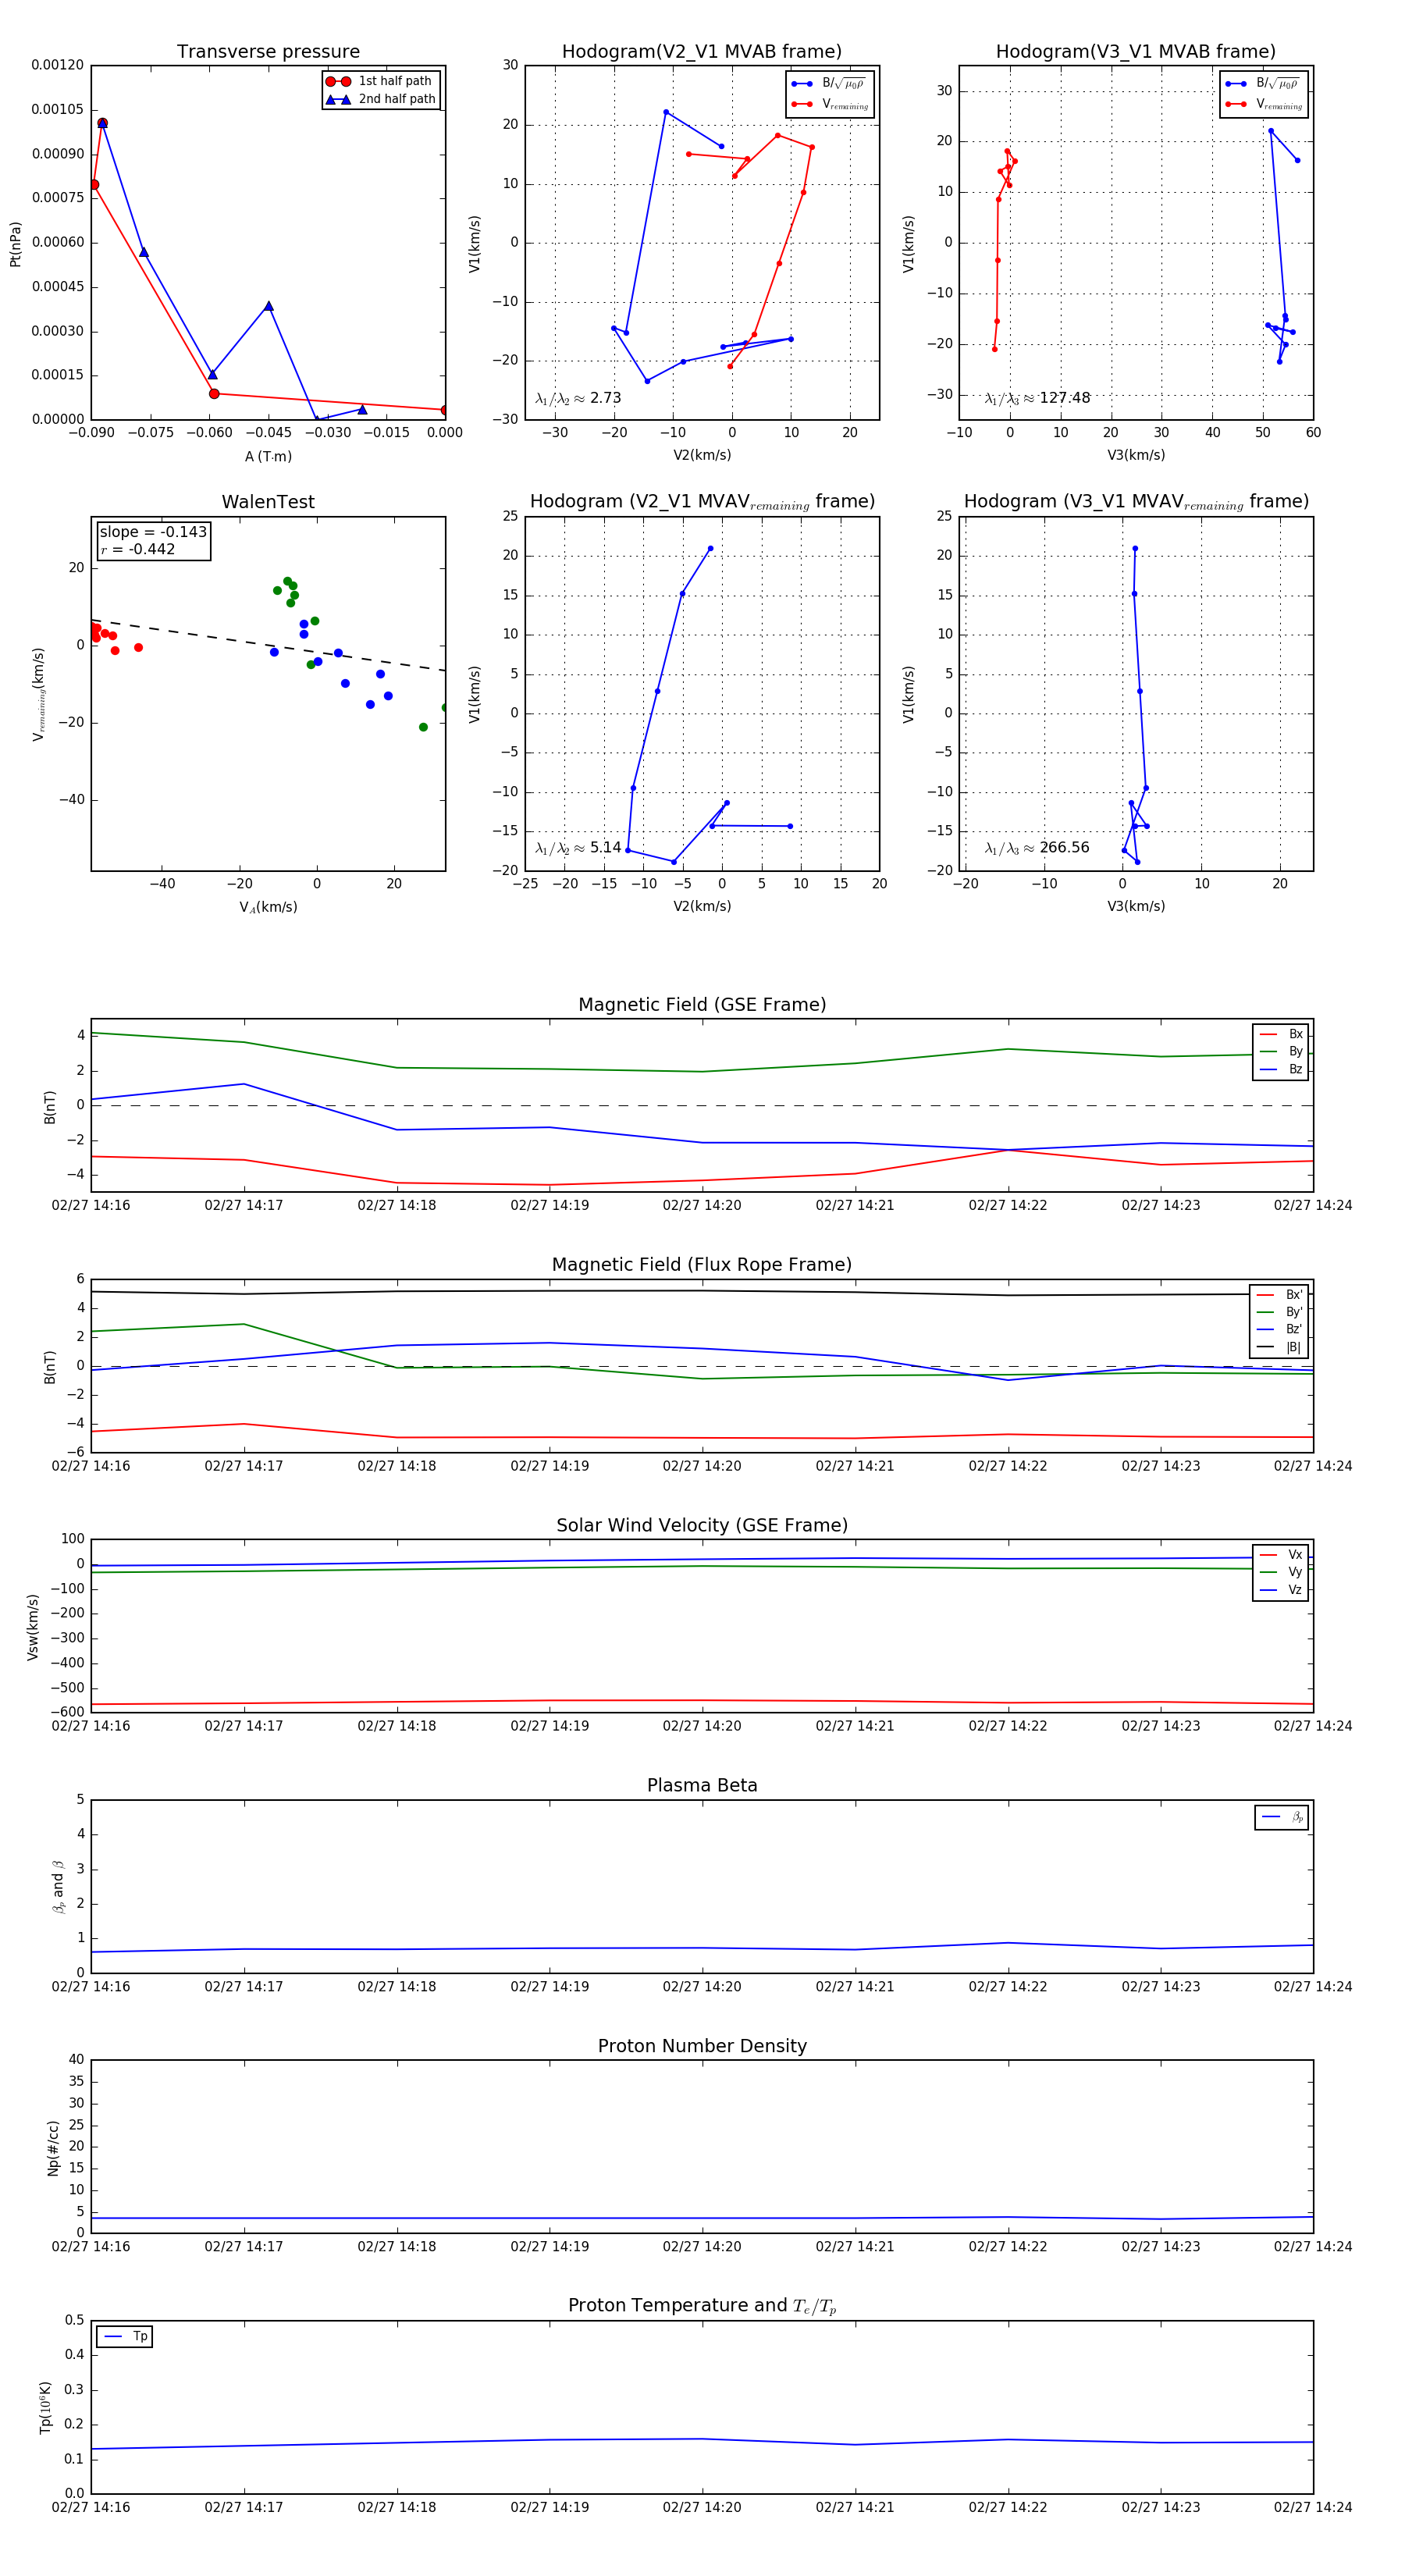Click the V3_V1 MVAV remaining frame hodogram title
The width and height of the screenshot is (1405, 2576).
[x=1136, y=502]
